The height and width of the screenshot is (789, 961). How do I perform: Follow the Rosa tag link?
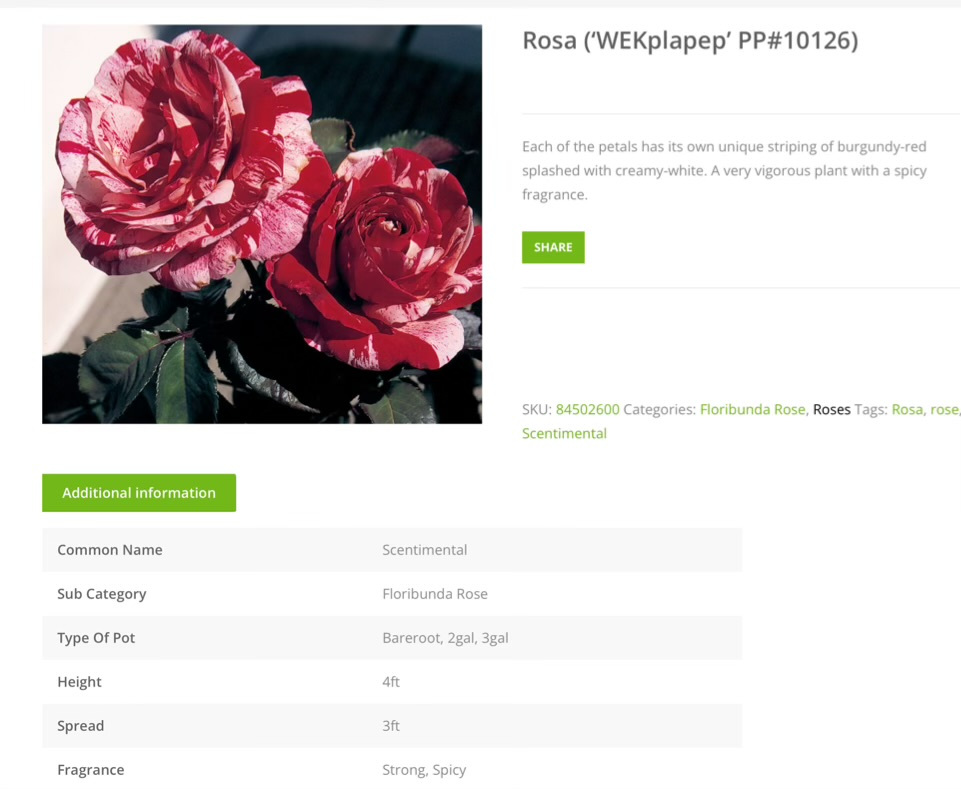[x=907, y=410]
